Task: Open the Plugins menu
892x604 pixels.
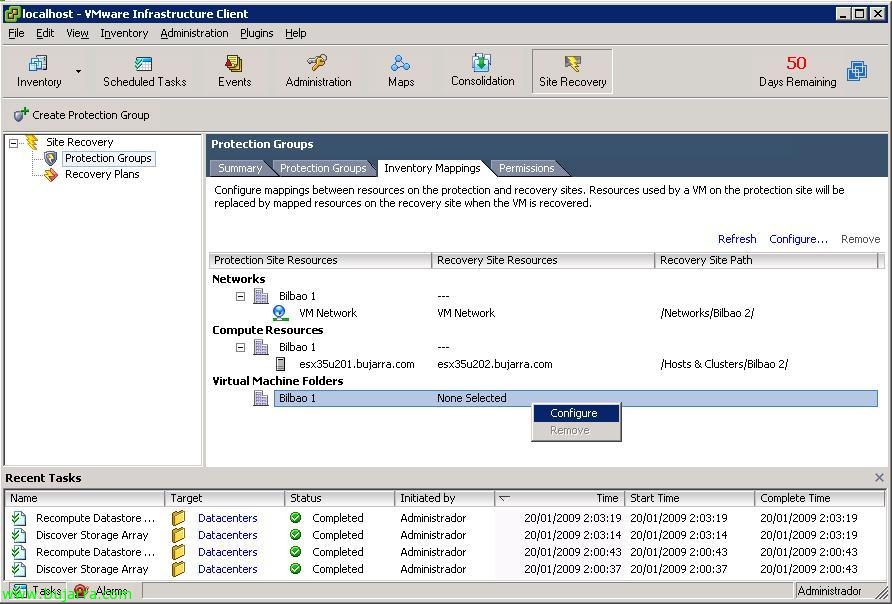Action: [257, 33]
